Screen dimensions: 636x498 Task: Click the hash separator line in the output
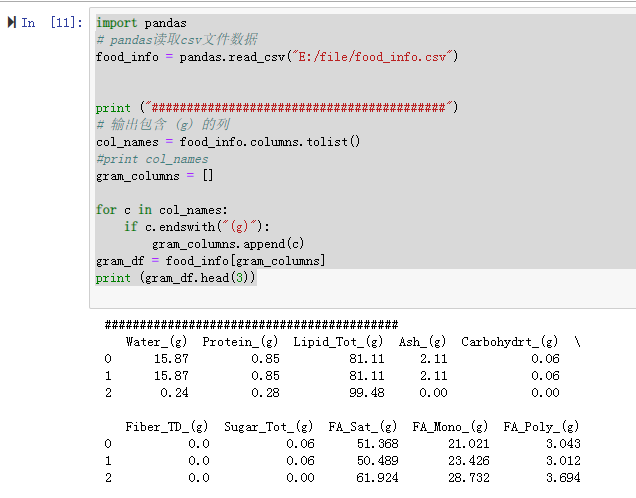(x=251, y=324)
